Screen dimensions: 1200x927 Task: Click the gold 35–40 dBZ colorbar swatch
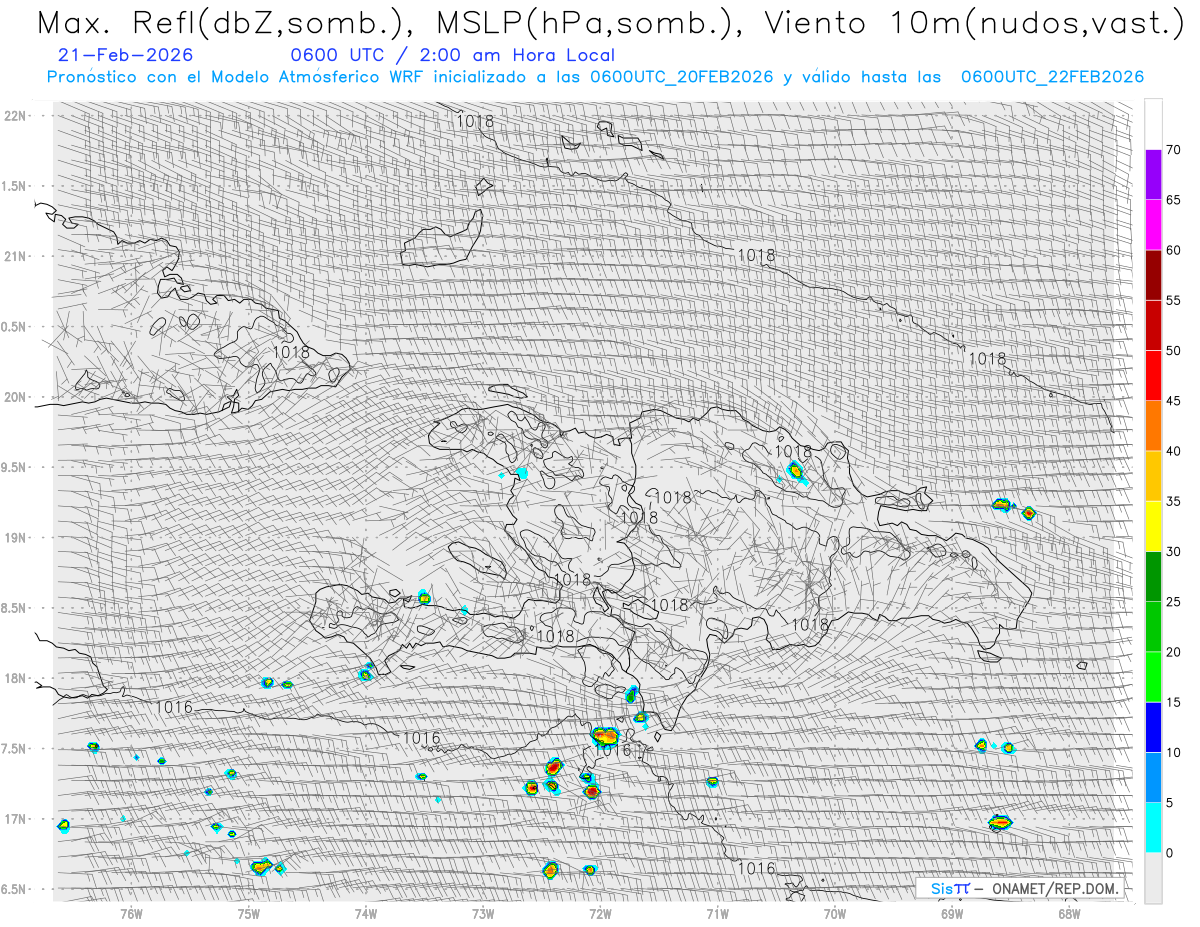pos(1153,476)
